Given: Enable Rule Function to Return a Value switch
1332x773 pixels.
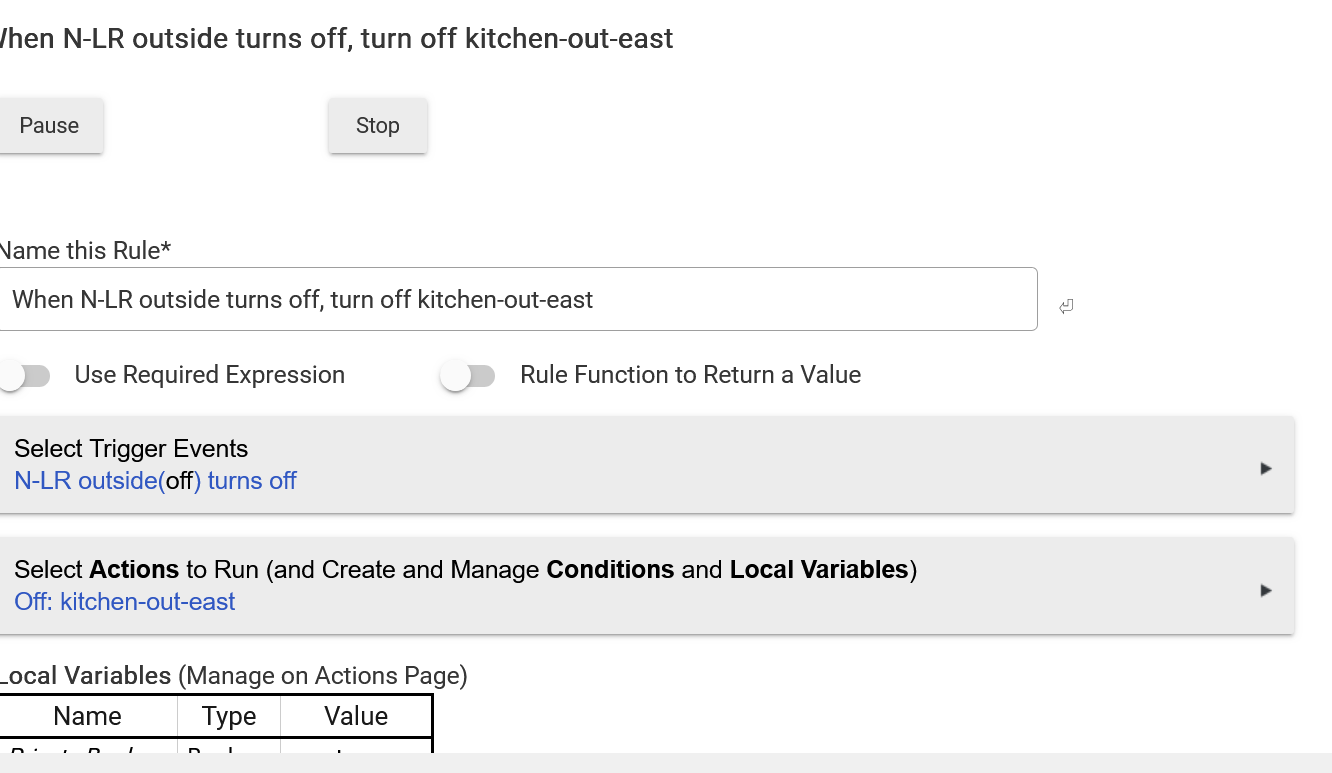Looking at the screenshot, I should click(x=468, y=376).
